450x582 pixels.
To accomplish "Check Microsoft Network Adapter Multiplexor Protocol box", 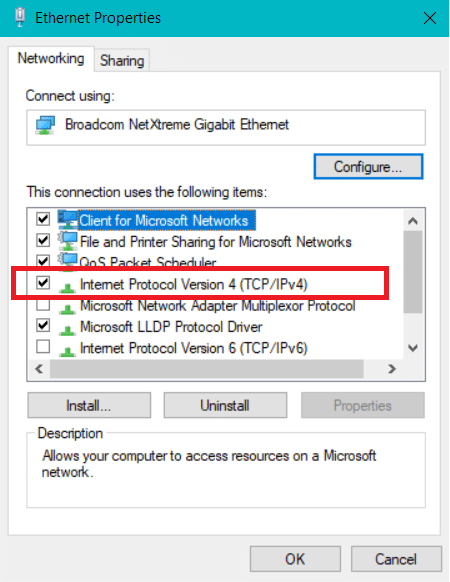I will pyautogui.click(x=43, y=305).
